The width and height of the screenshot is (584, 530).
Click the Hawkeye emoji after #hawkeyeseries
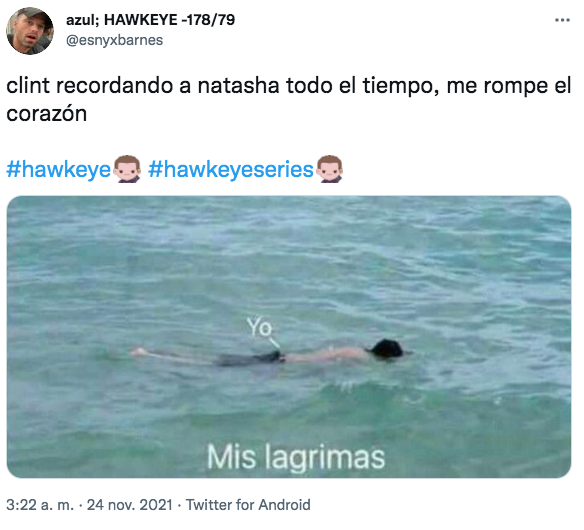[x=329, y=169]
